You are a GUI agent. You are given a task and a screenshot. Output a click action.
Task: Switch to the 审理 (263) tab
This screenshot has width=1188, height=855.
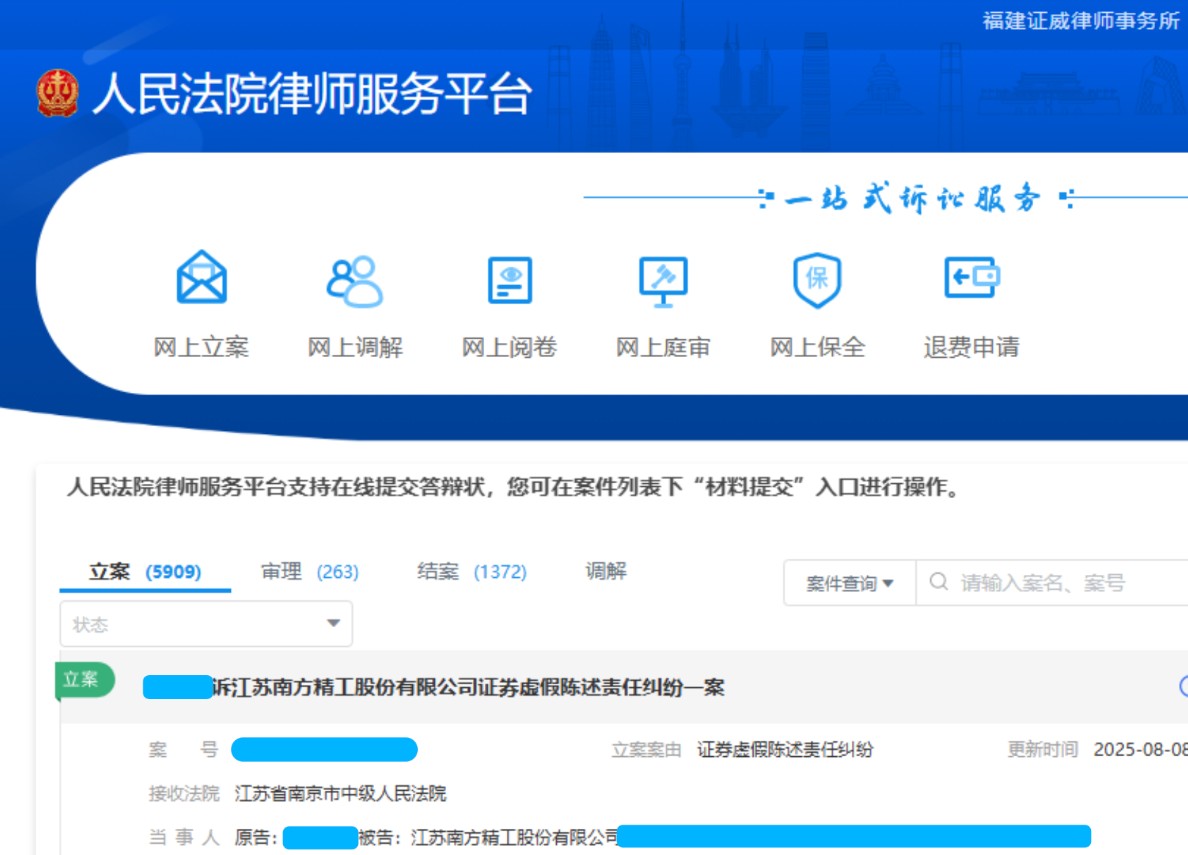[x=310, y=572]
